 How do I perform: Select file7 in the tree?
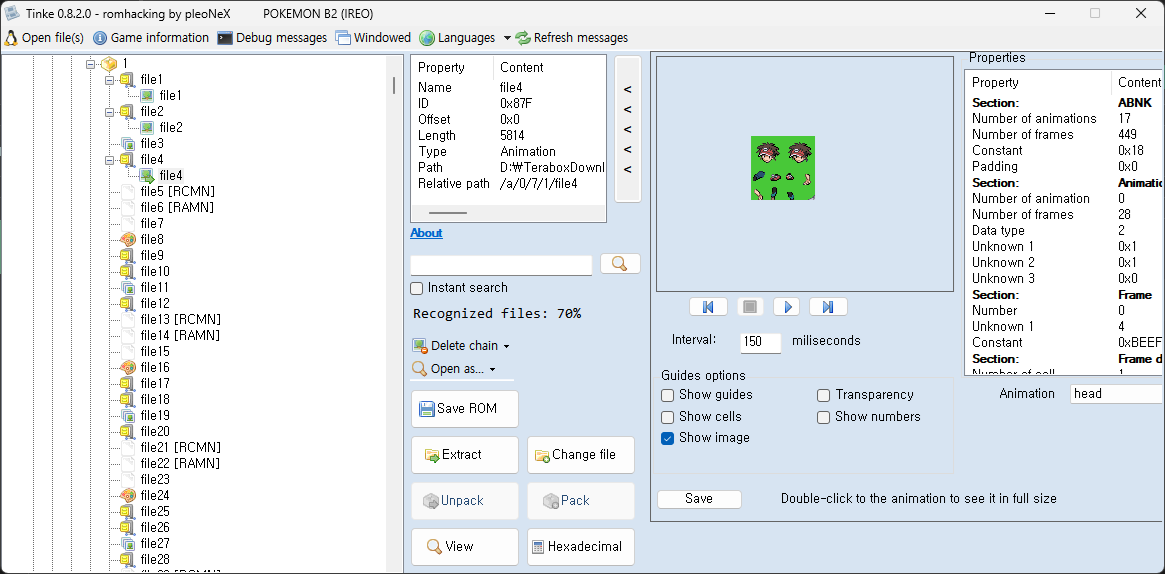pyautogui.click(x=152, y=224)
